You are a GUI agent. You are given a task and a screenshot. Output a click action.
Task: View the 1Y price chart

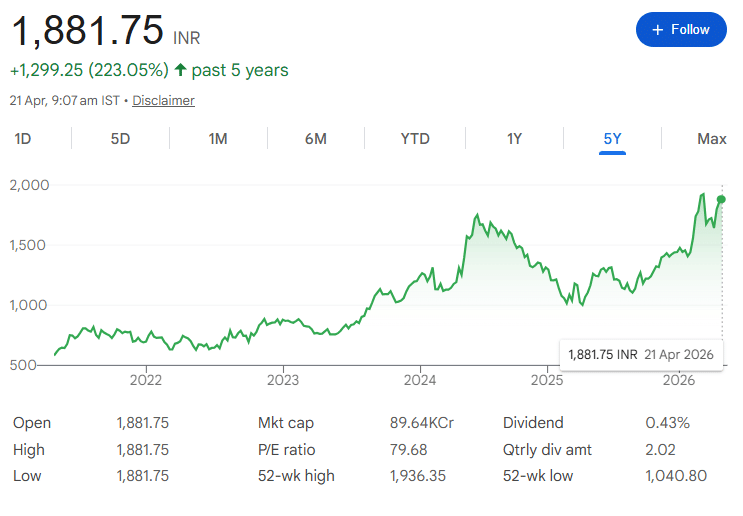514,139
